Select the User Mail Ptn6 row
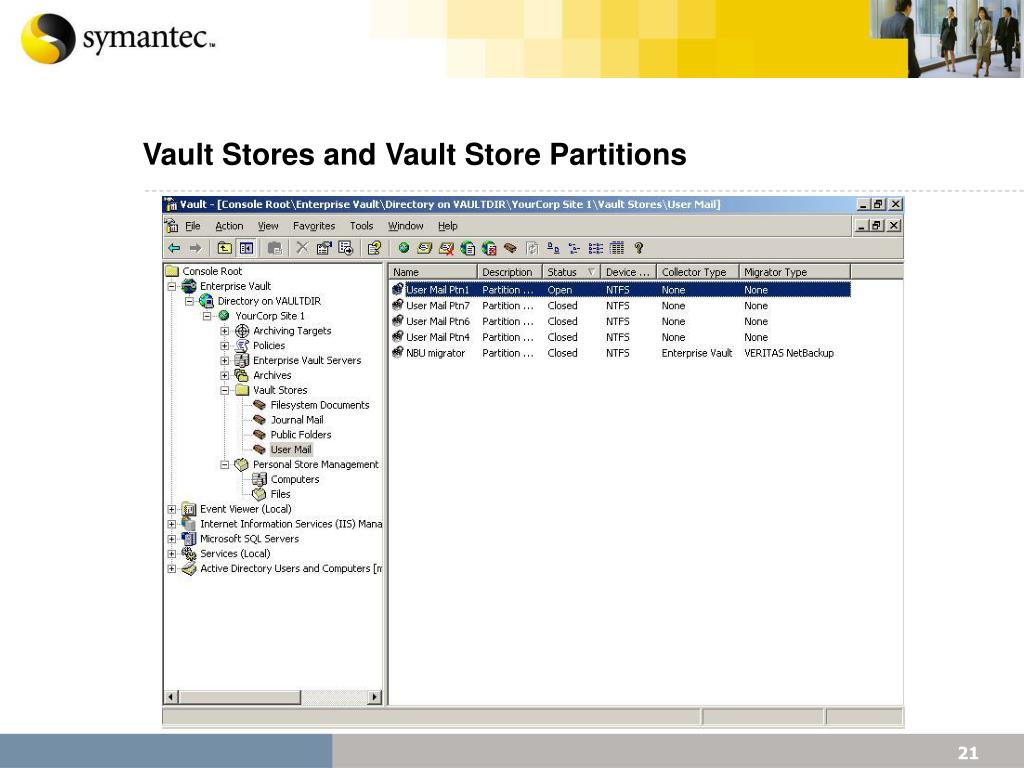 [620, 321]
